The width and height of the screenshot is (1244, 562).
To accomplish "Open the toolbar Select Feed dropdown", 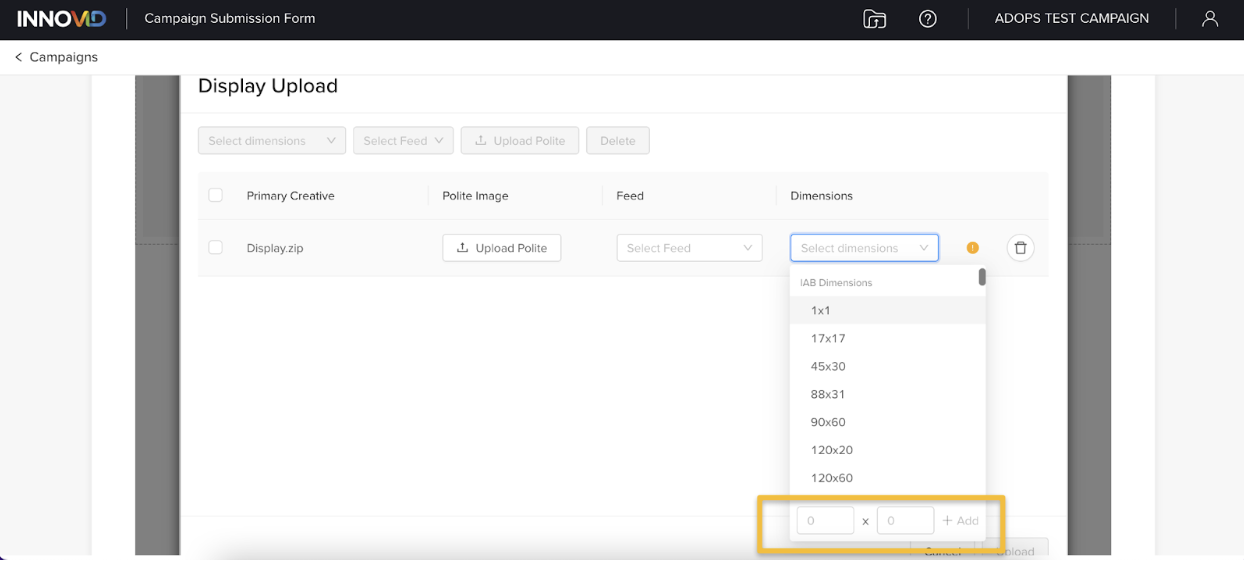I will 403,141.
